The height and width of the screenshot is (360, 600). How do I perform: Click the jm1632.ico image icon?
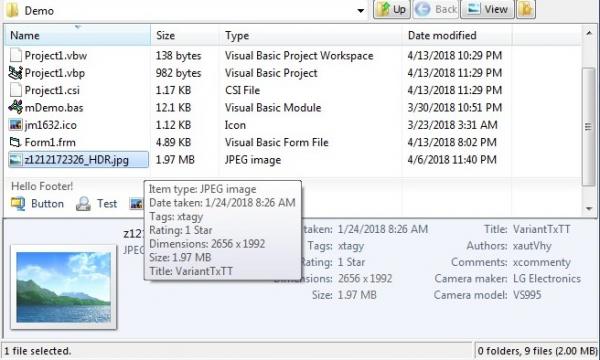(16, 125)
